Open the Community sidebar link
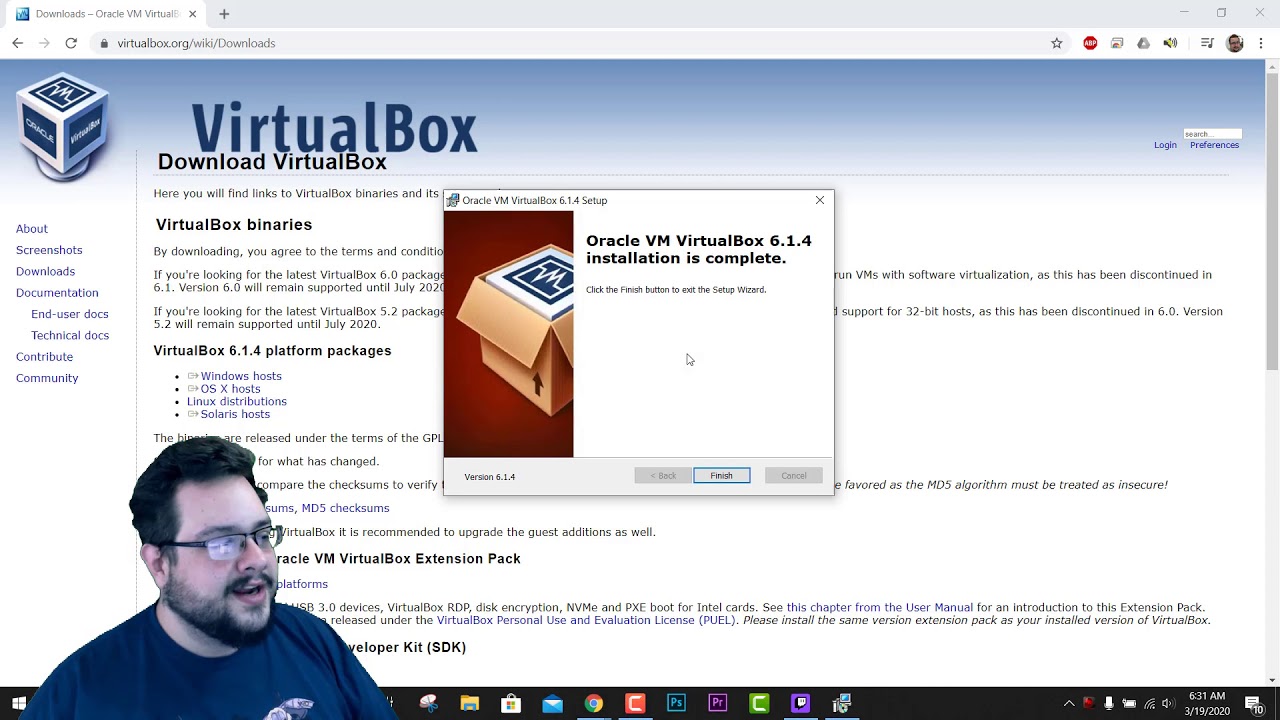 click(x=47, y=378)
